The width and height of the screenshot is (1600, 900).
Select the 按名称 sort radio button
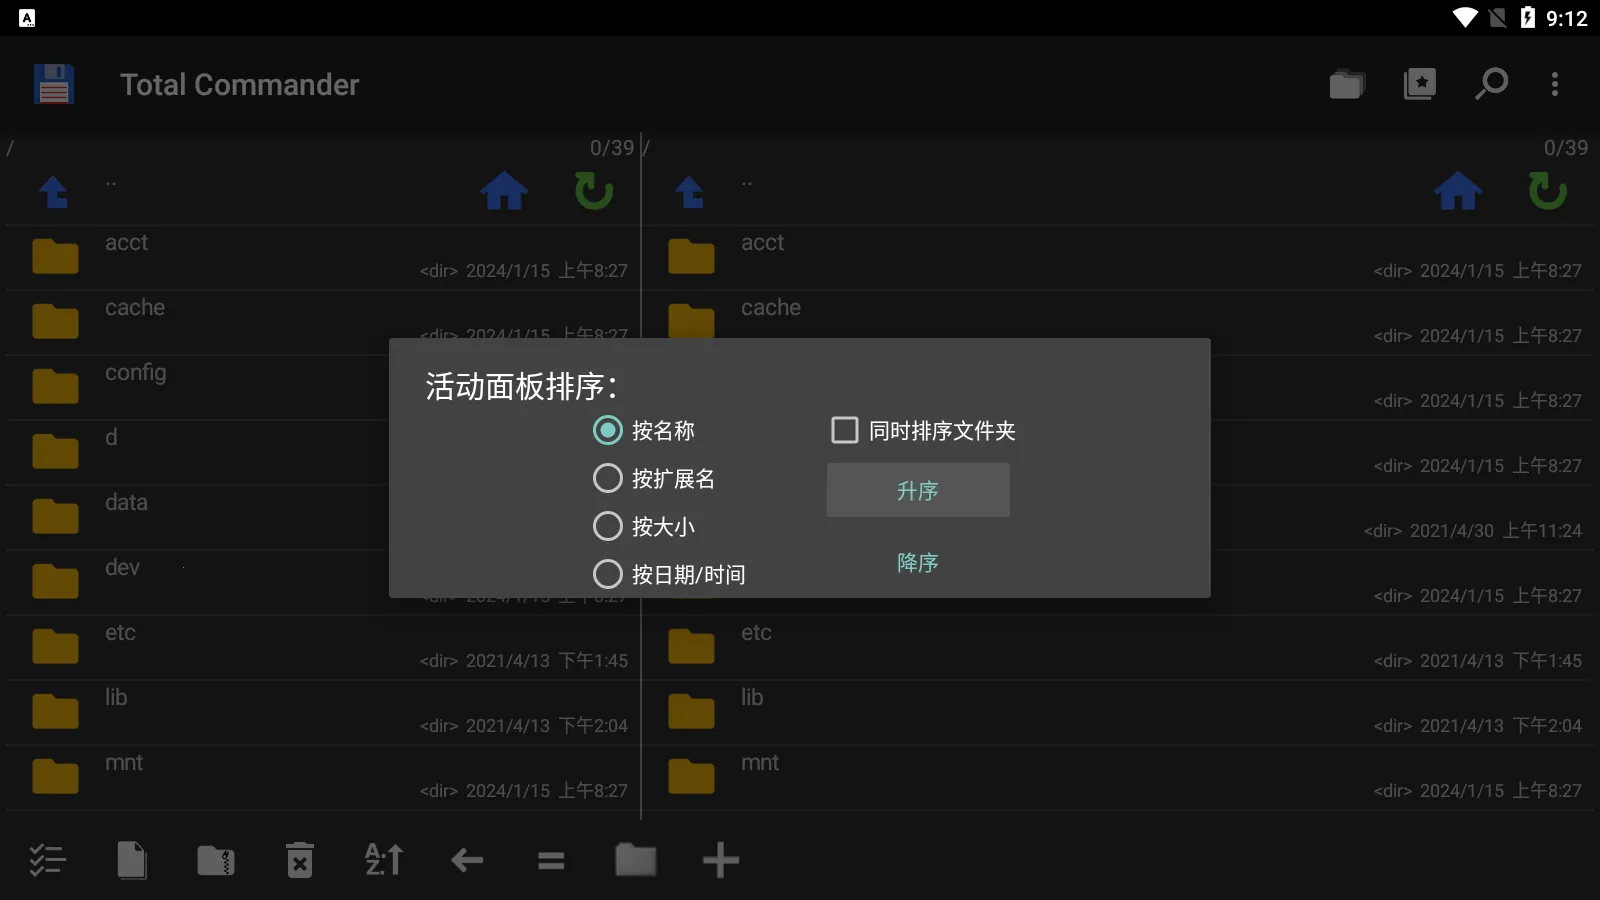pos(644,431)
